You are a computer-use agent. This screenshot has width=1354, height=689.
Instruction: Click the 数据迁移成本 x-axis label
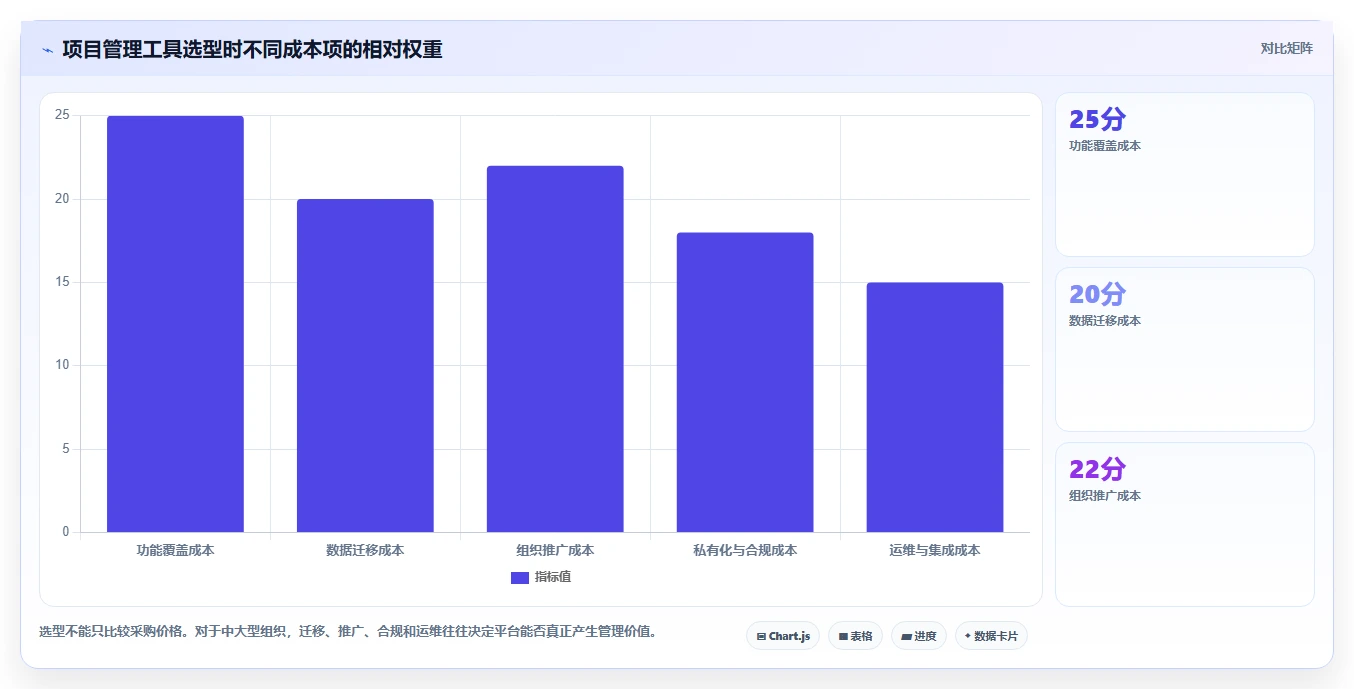pyautogui.click(x=365, y=550)
